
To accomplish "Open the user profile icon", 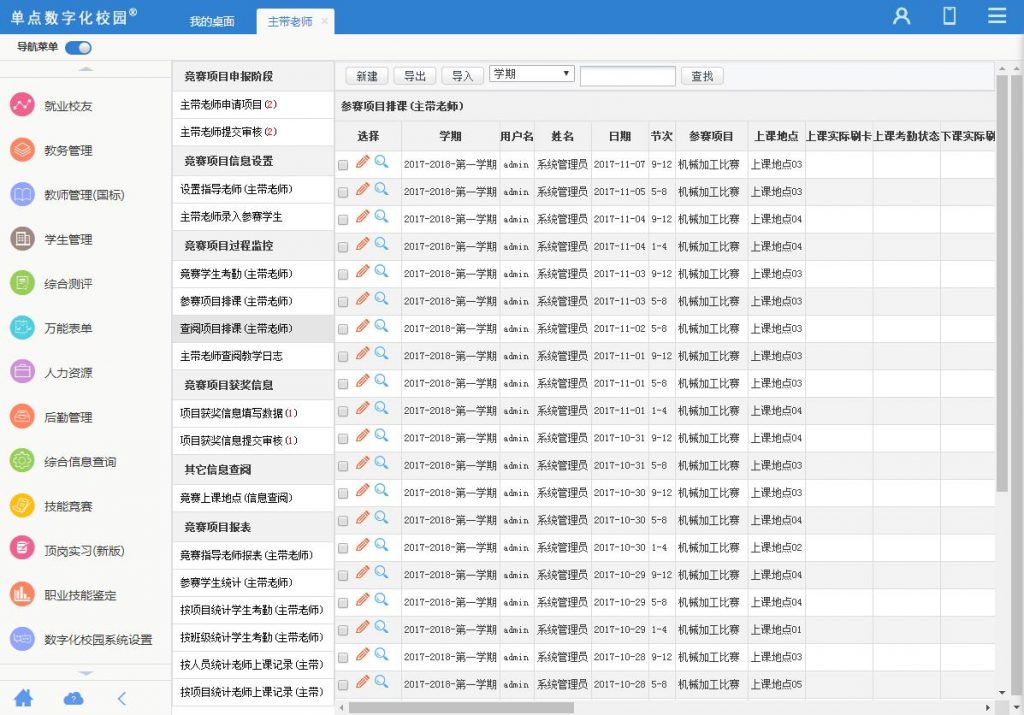I will (901, 16).
